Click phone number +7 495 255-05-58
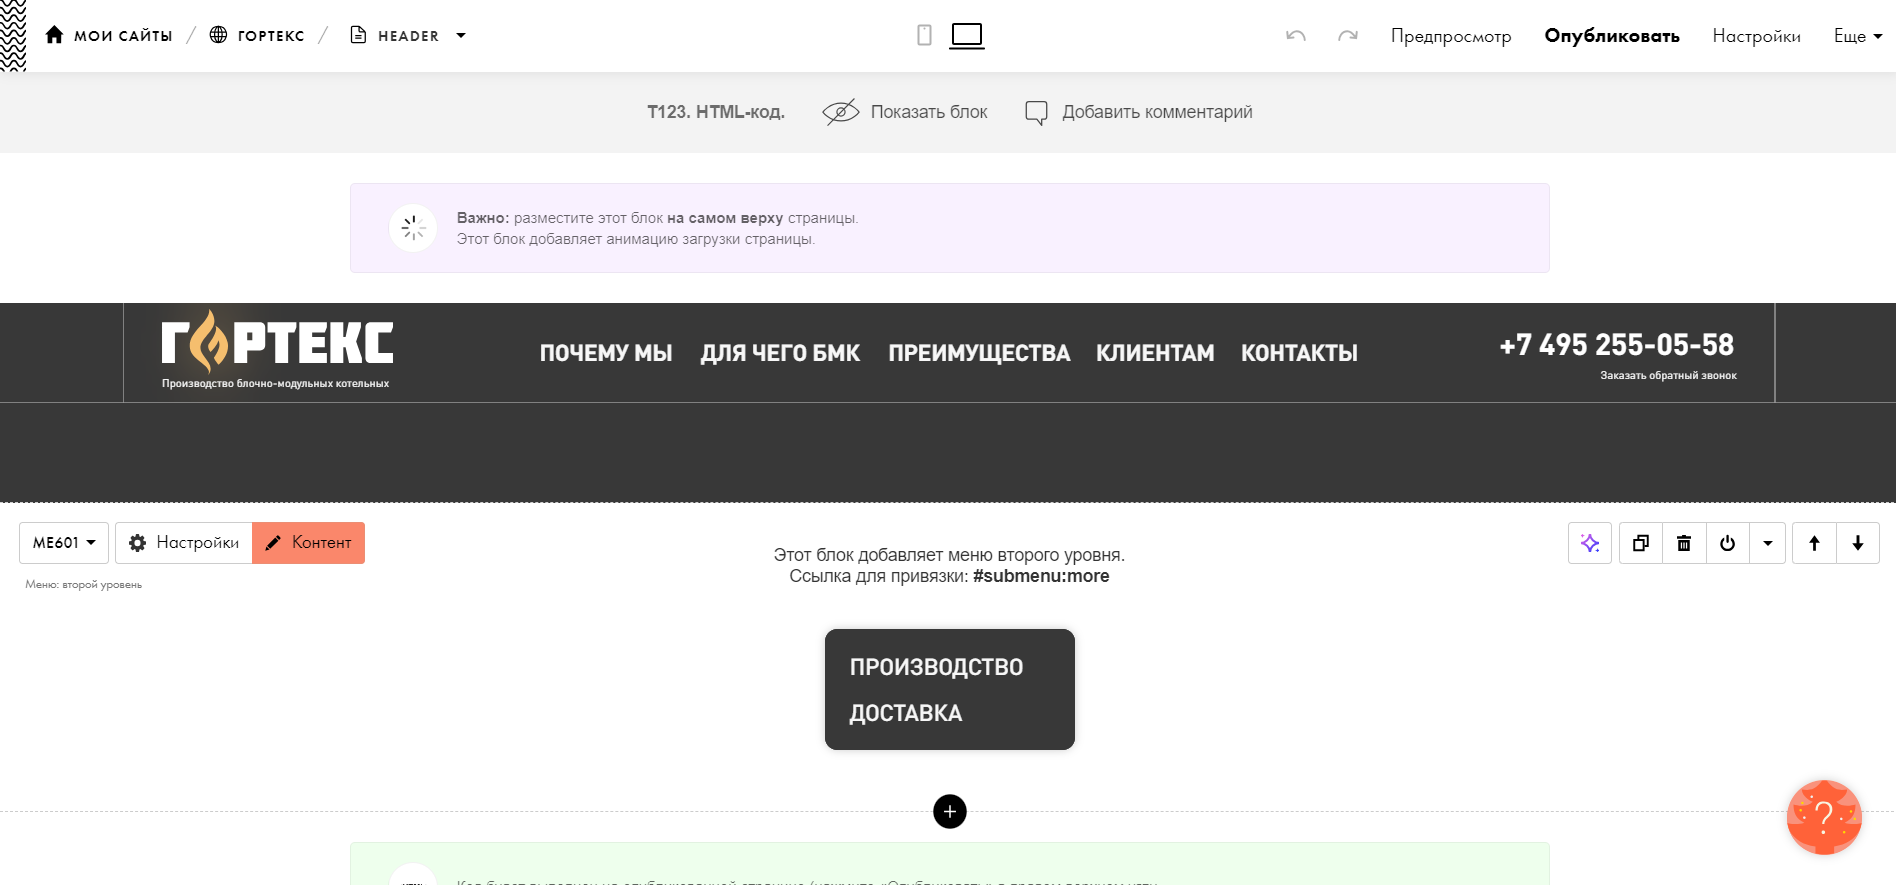 (x=1617, y=345)
